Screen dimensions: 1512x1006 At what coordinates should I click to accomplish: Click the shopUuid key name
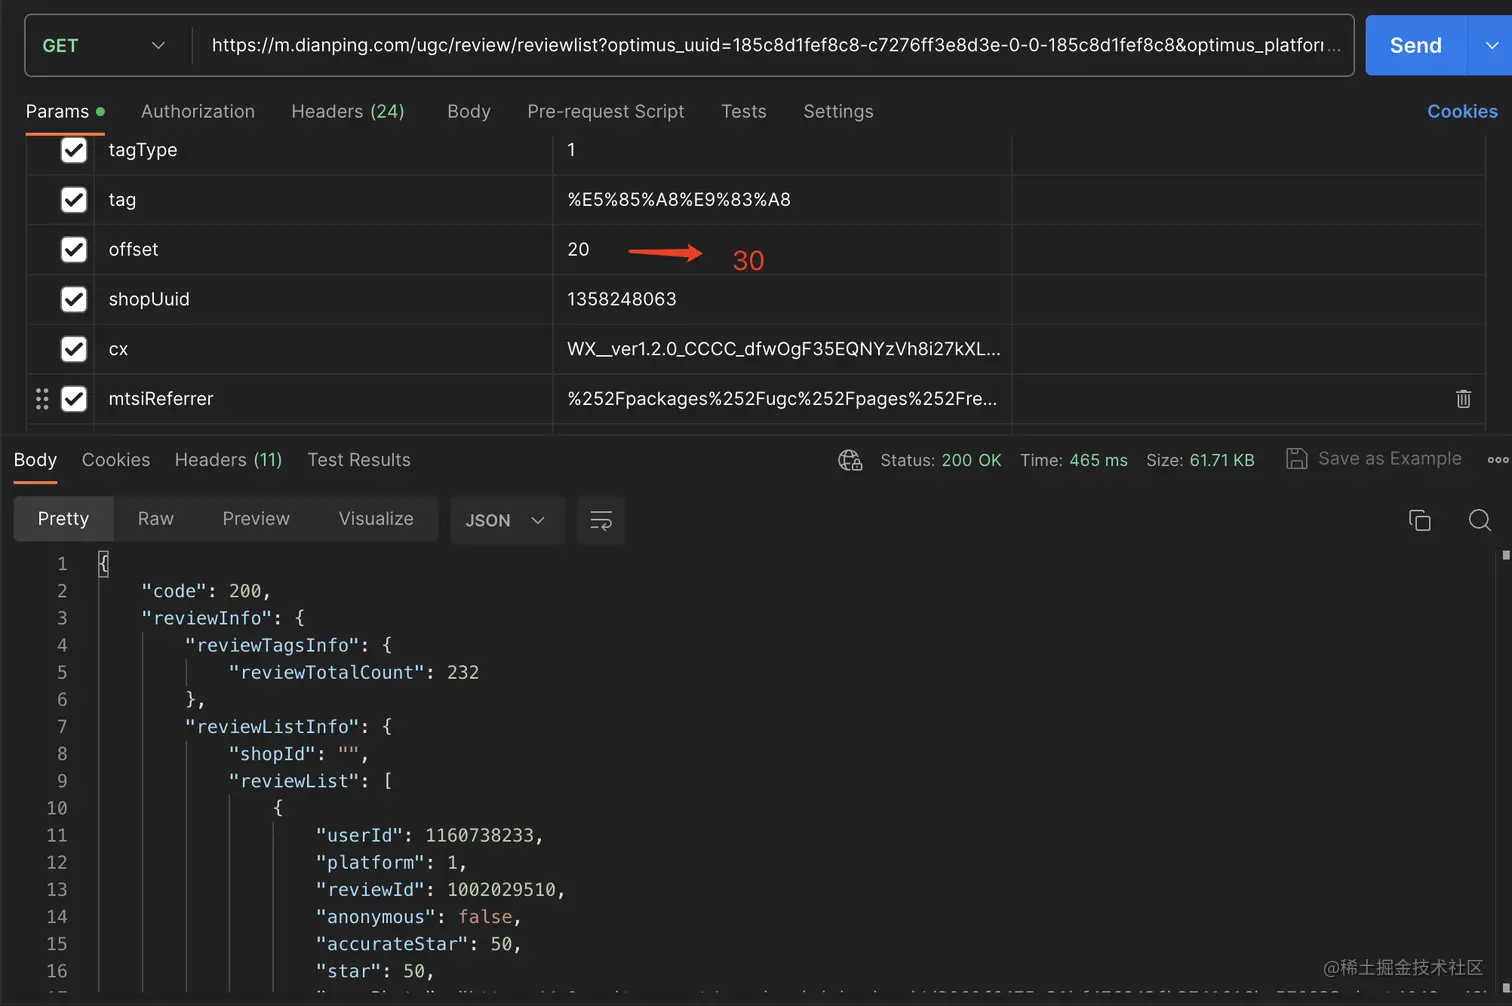click(x=149, y=299)
